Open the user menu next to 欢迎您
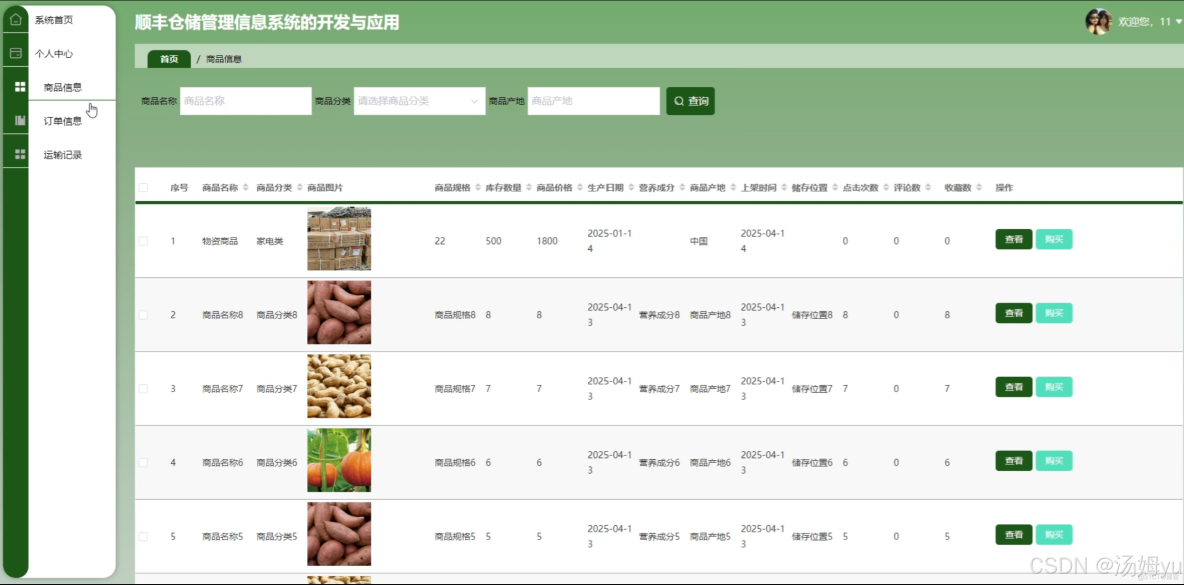The height and width of the screenshot is (585, 1184). [1146, 20]
